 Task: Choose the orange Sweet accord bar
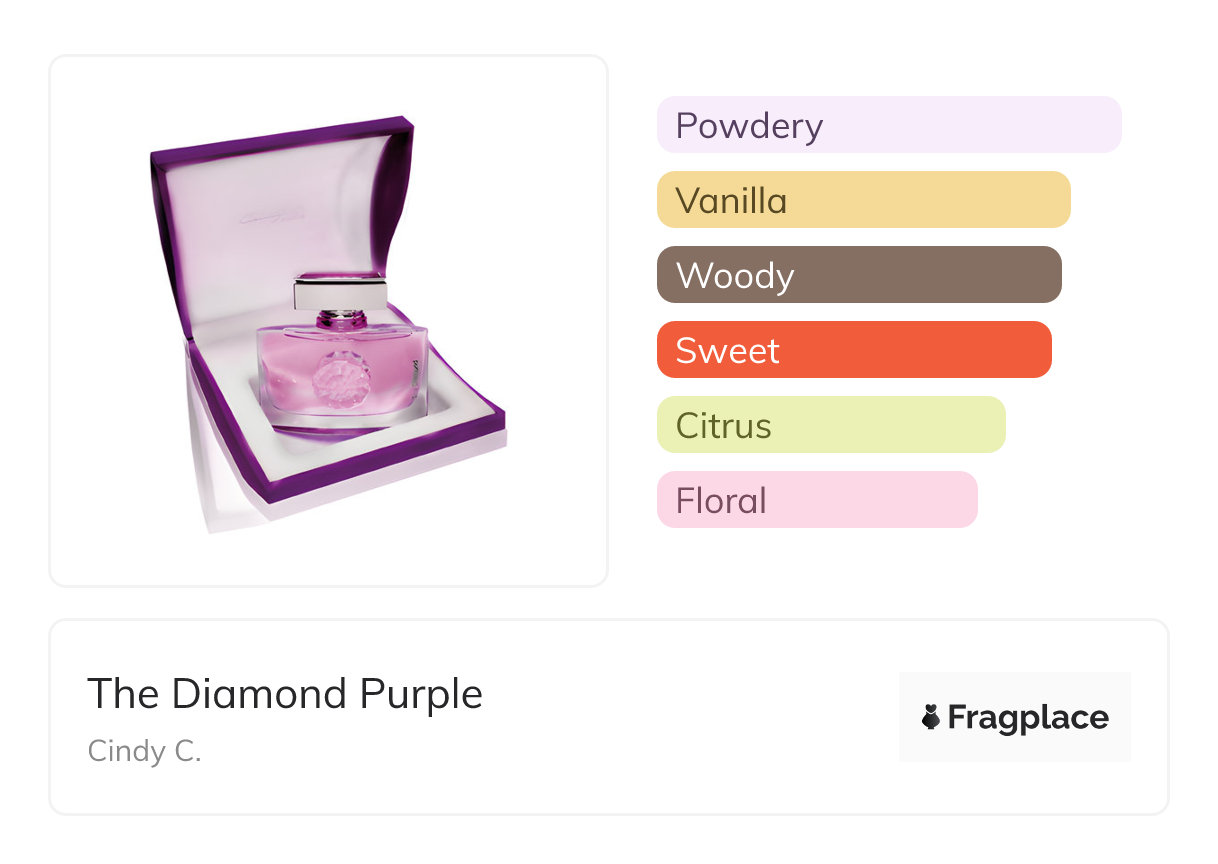point(853,350)
